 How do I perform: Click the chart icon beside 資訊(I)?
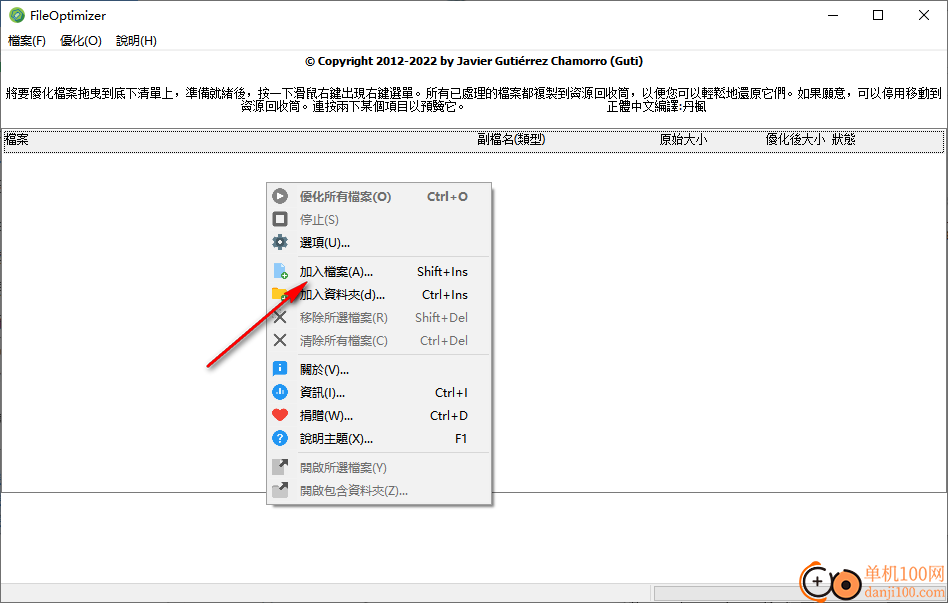280,392
